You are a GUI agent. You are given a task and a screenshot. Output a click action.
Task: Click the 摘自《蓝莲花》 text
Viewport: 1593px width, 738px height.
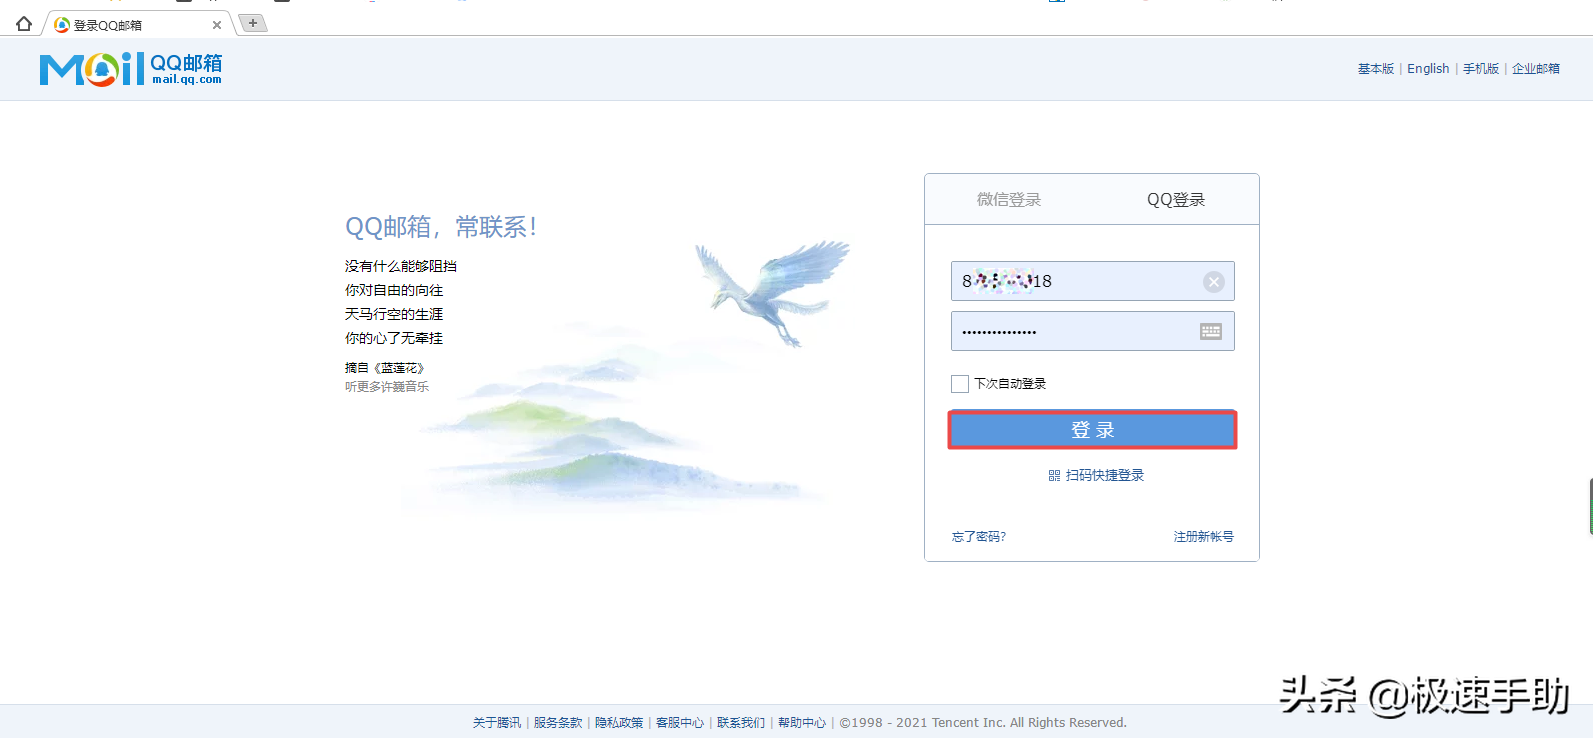click(x=385, y=368)
